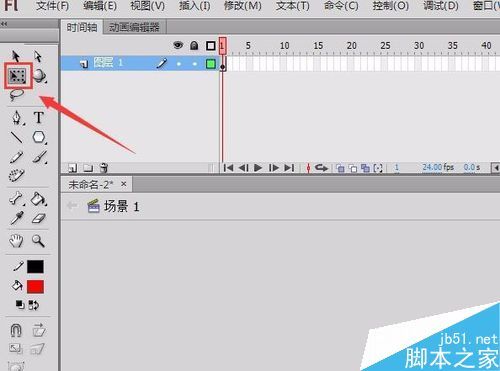
Task: Go to the last frame
Action: coord(289,168)
